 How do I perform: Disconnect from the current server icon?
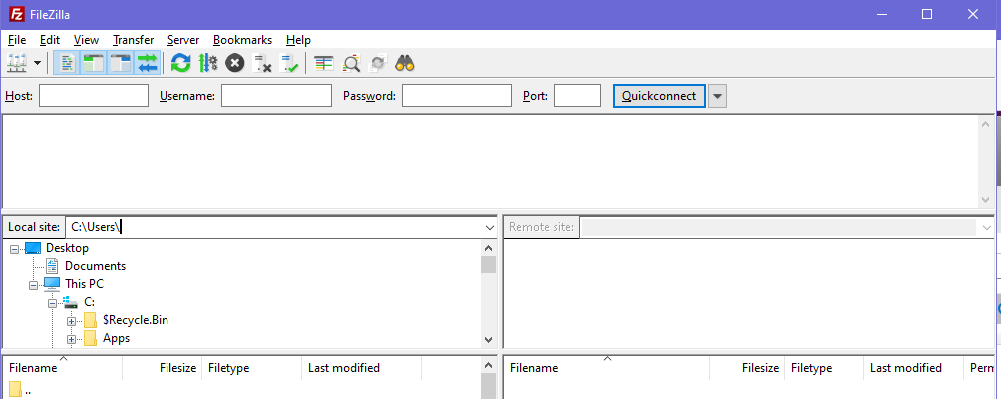[x=262, y=63]
